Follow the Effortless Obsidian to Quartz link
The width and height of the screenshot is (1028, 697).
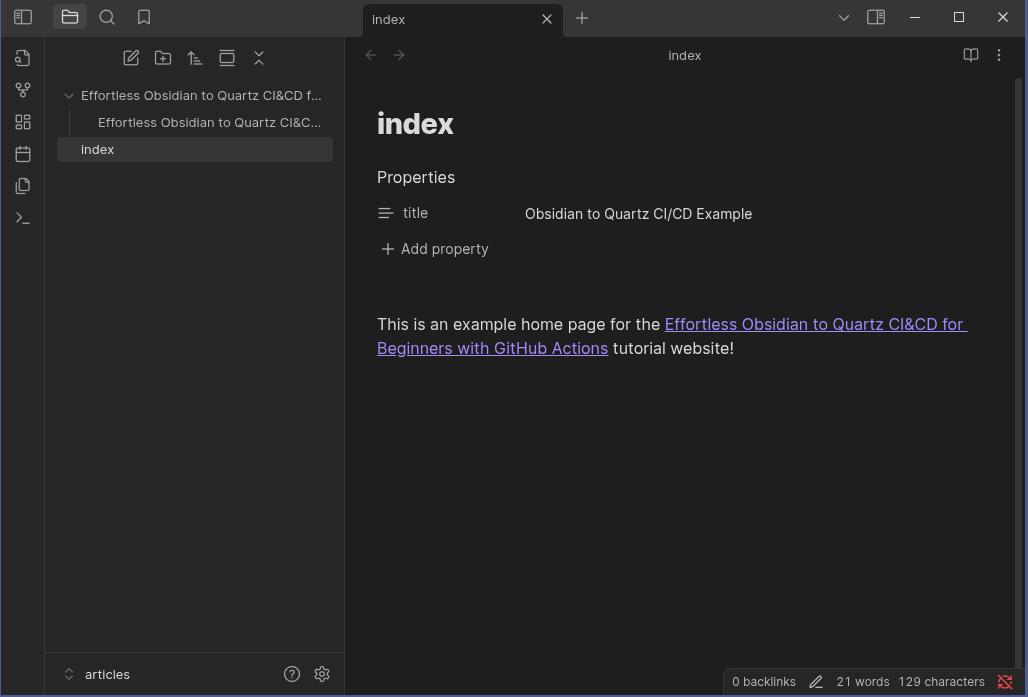814,324
